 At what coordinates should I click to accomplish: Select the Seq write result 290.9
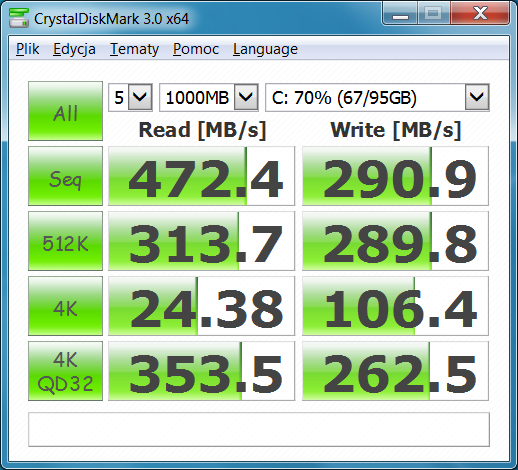(395, 176)
